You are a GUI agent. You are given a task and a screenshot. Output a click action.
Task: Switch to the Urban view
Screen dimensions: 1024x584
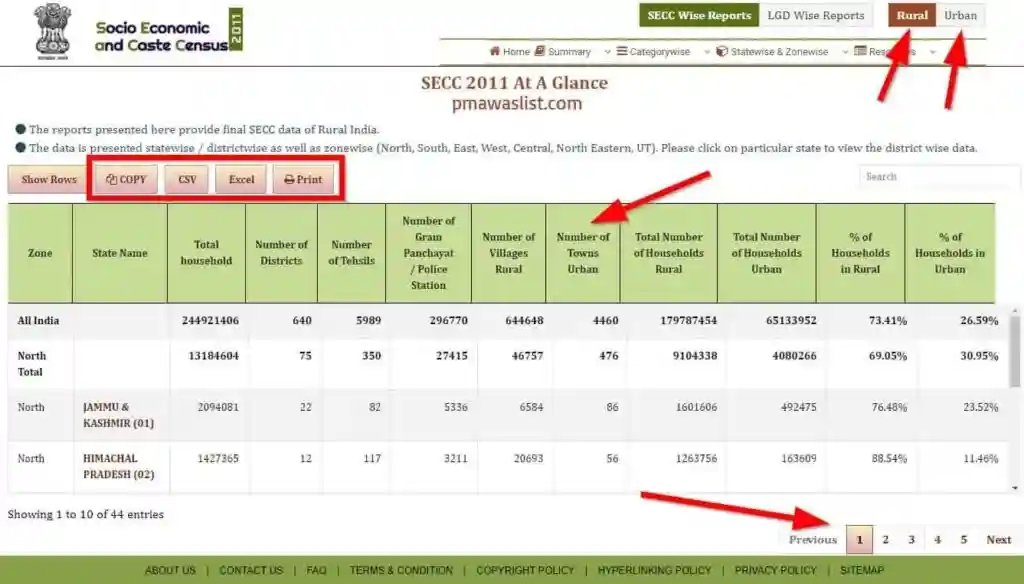[961, 15]
